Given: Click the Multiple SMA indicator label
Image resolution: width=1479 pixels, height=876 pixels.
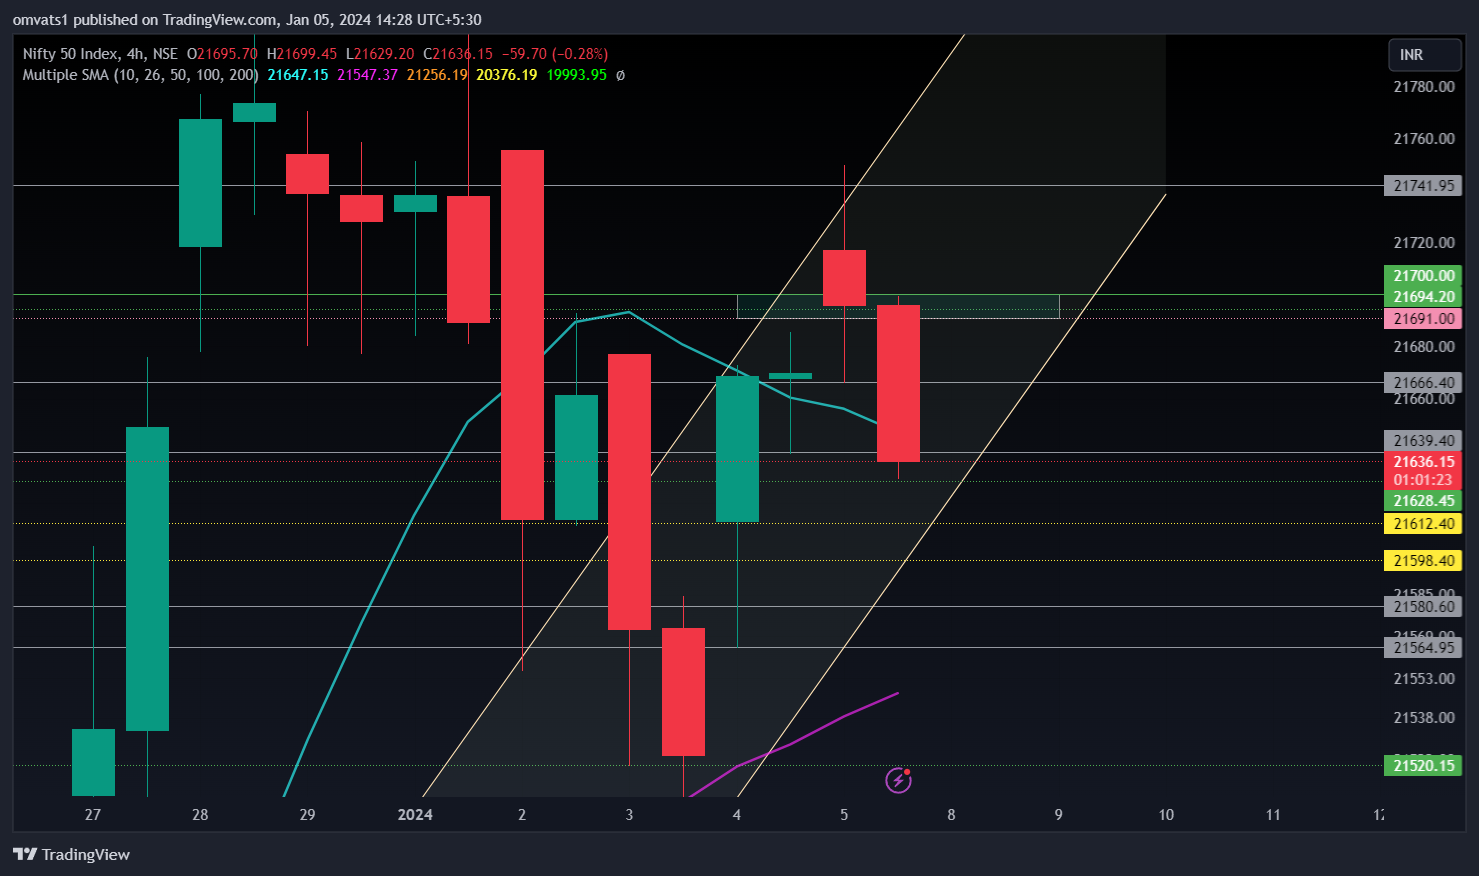Looking at the screenshot, I should coord(140,75).
